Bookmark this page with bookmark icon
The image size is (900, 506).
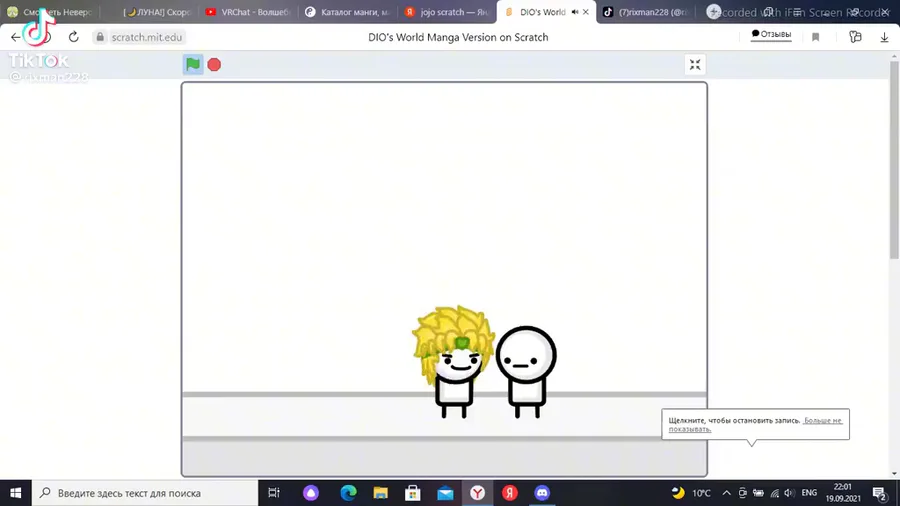[816, 37]
